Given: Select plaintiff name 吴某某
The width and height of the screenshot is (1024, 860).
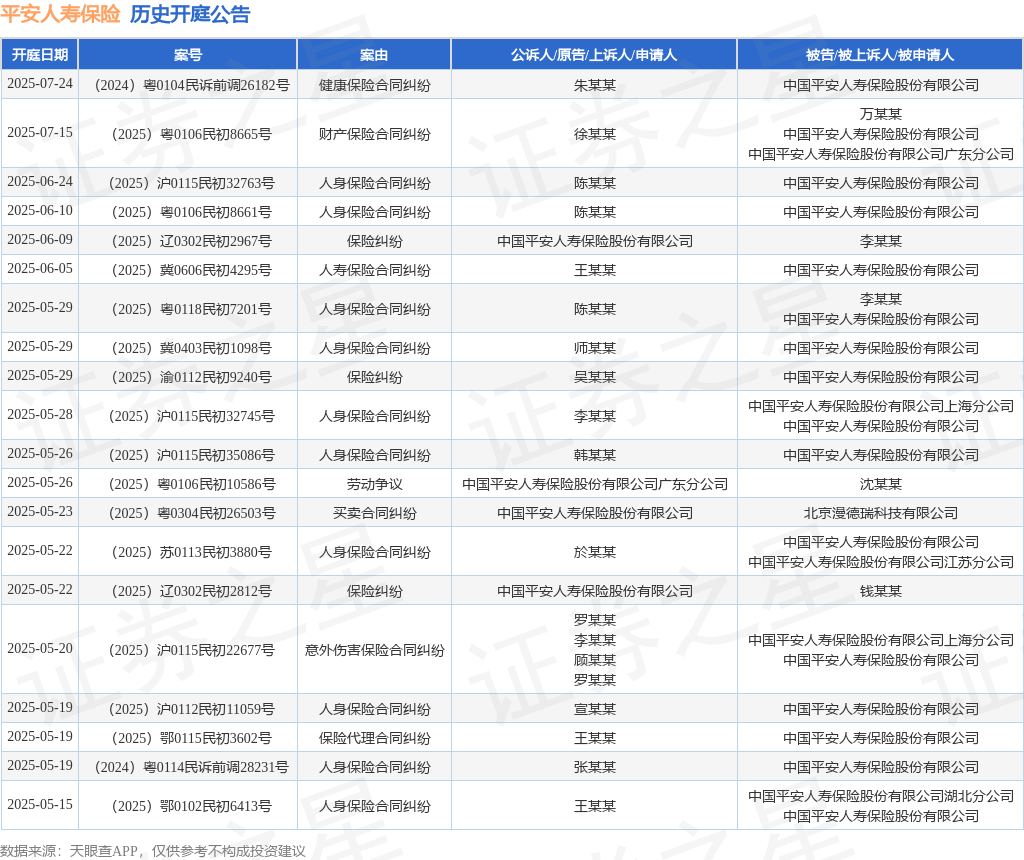Looking at the screenshot, I should pos(594,377).
